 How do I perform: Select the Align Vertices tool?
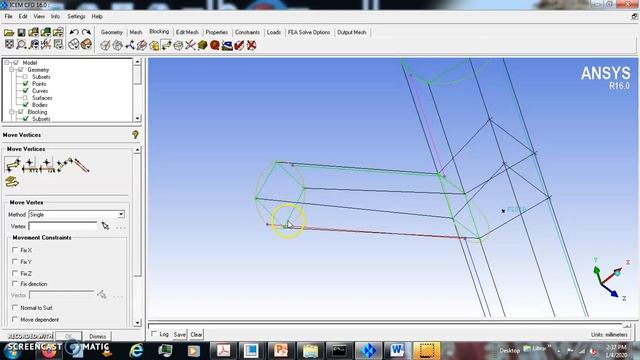47,165
